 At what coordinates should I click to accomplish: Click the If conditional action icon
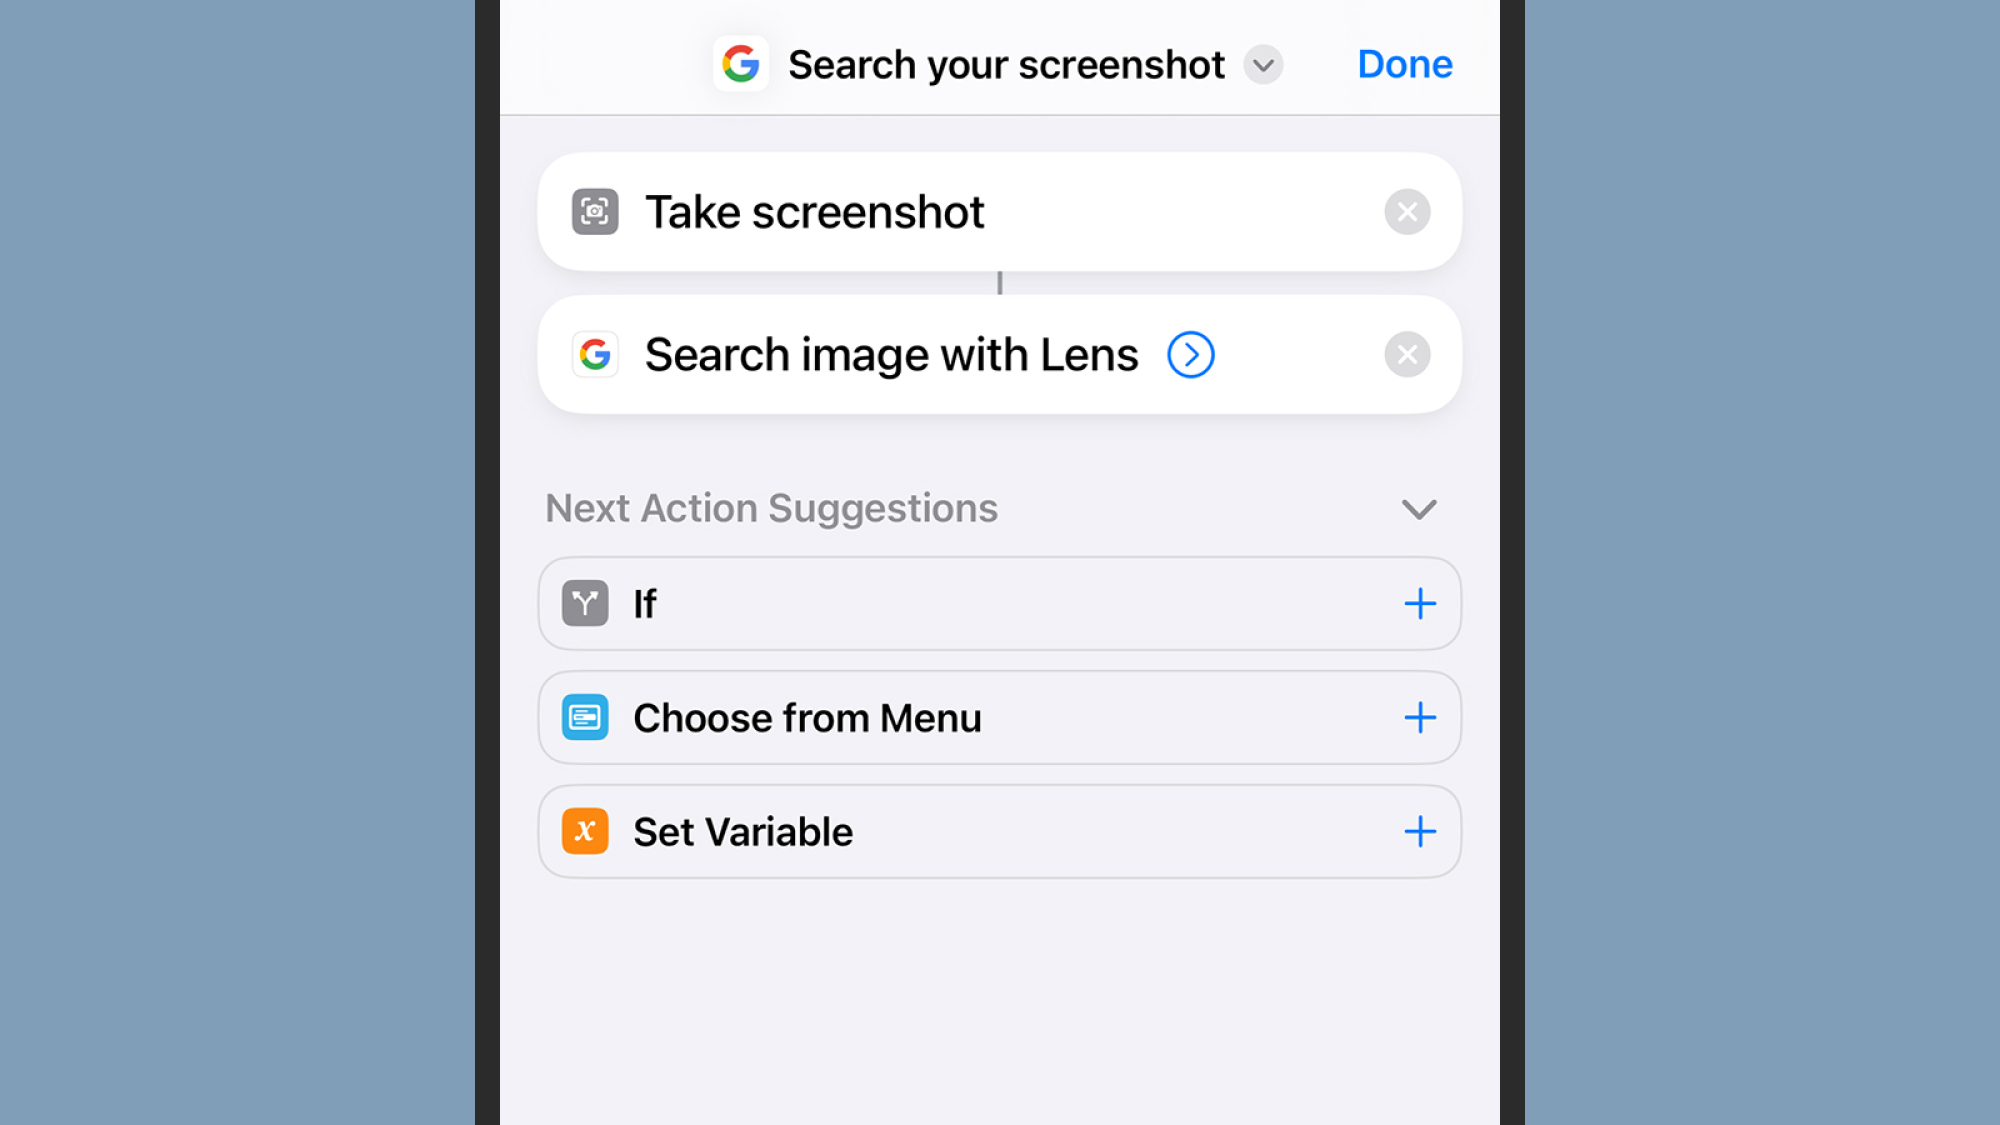click(585, 603)
